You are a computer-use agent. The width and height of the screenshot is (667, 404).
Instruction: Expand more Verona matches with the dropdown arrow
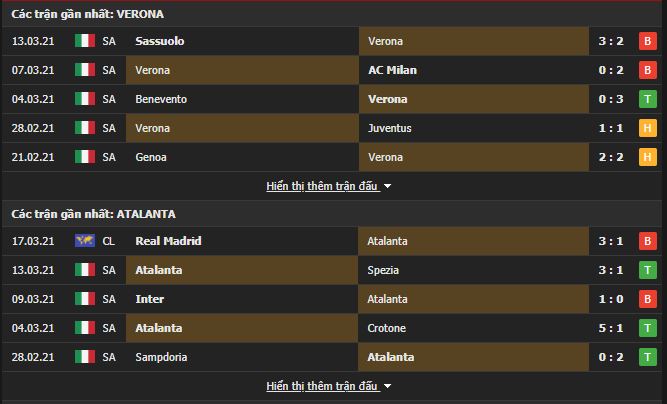387,186
